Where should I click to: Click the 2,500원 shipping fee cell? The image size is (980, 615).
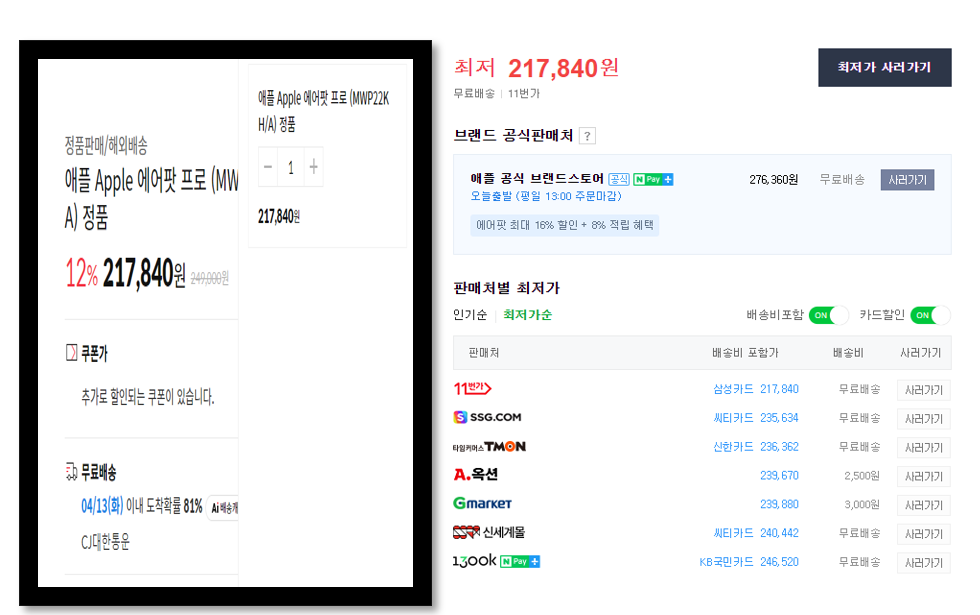click(862, 476)
